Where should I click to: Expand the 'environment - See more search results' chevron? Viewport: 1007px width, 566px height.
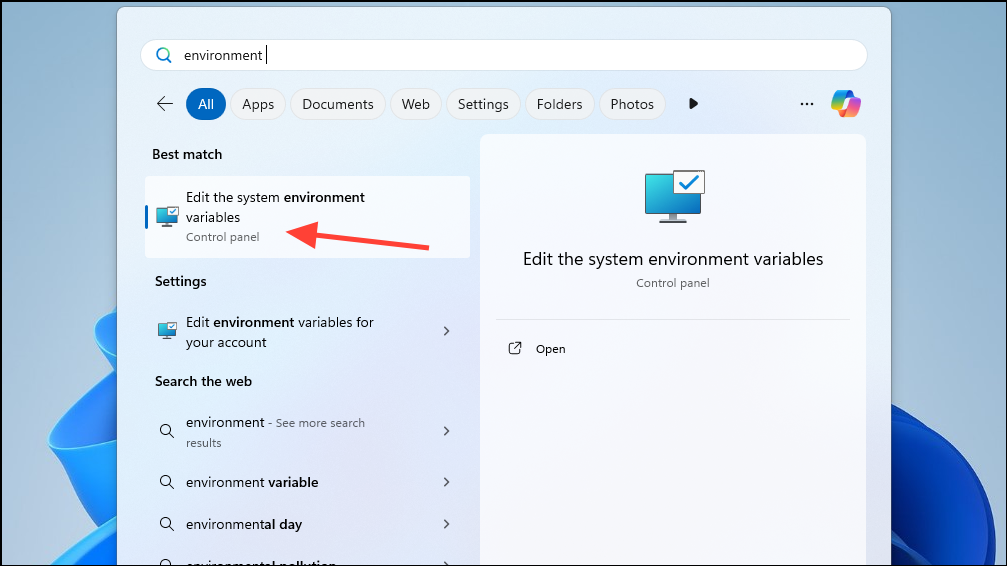click(446, 431)
